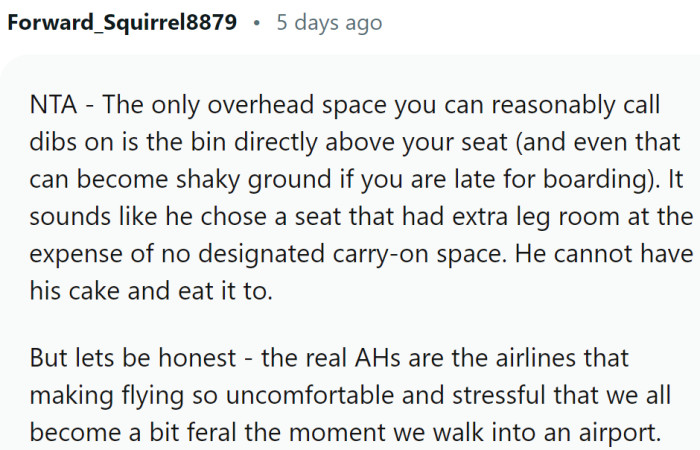Click 'But lets be honest' sentence start
Viewport: 700px width, 450px height.
click(x=133, y=358)
